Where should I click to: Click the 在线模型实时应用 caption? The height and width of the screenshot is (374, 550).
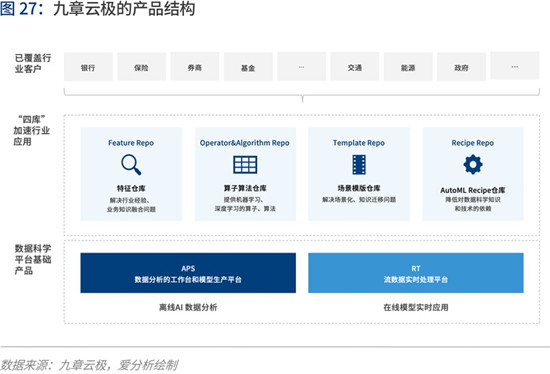point(416,307)
